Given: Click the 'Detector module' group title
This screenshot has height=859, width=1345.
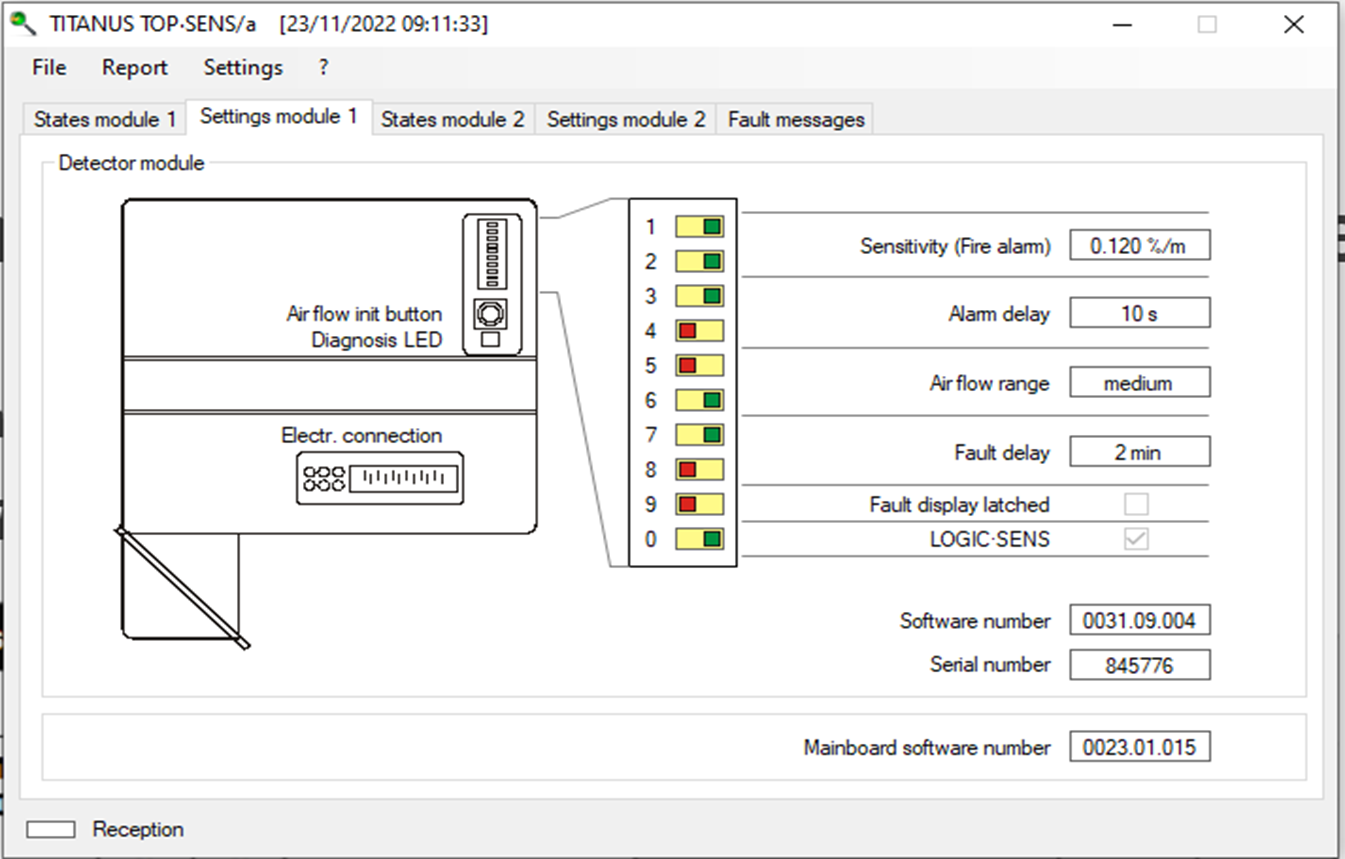Looking at the screenshot, I should pos(131,163).
